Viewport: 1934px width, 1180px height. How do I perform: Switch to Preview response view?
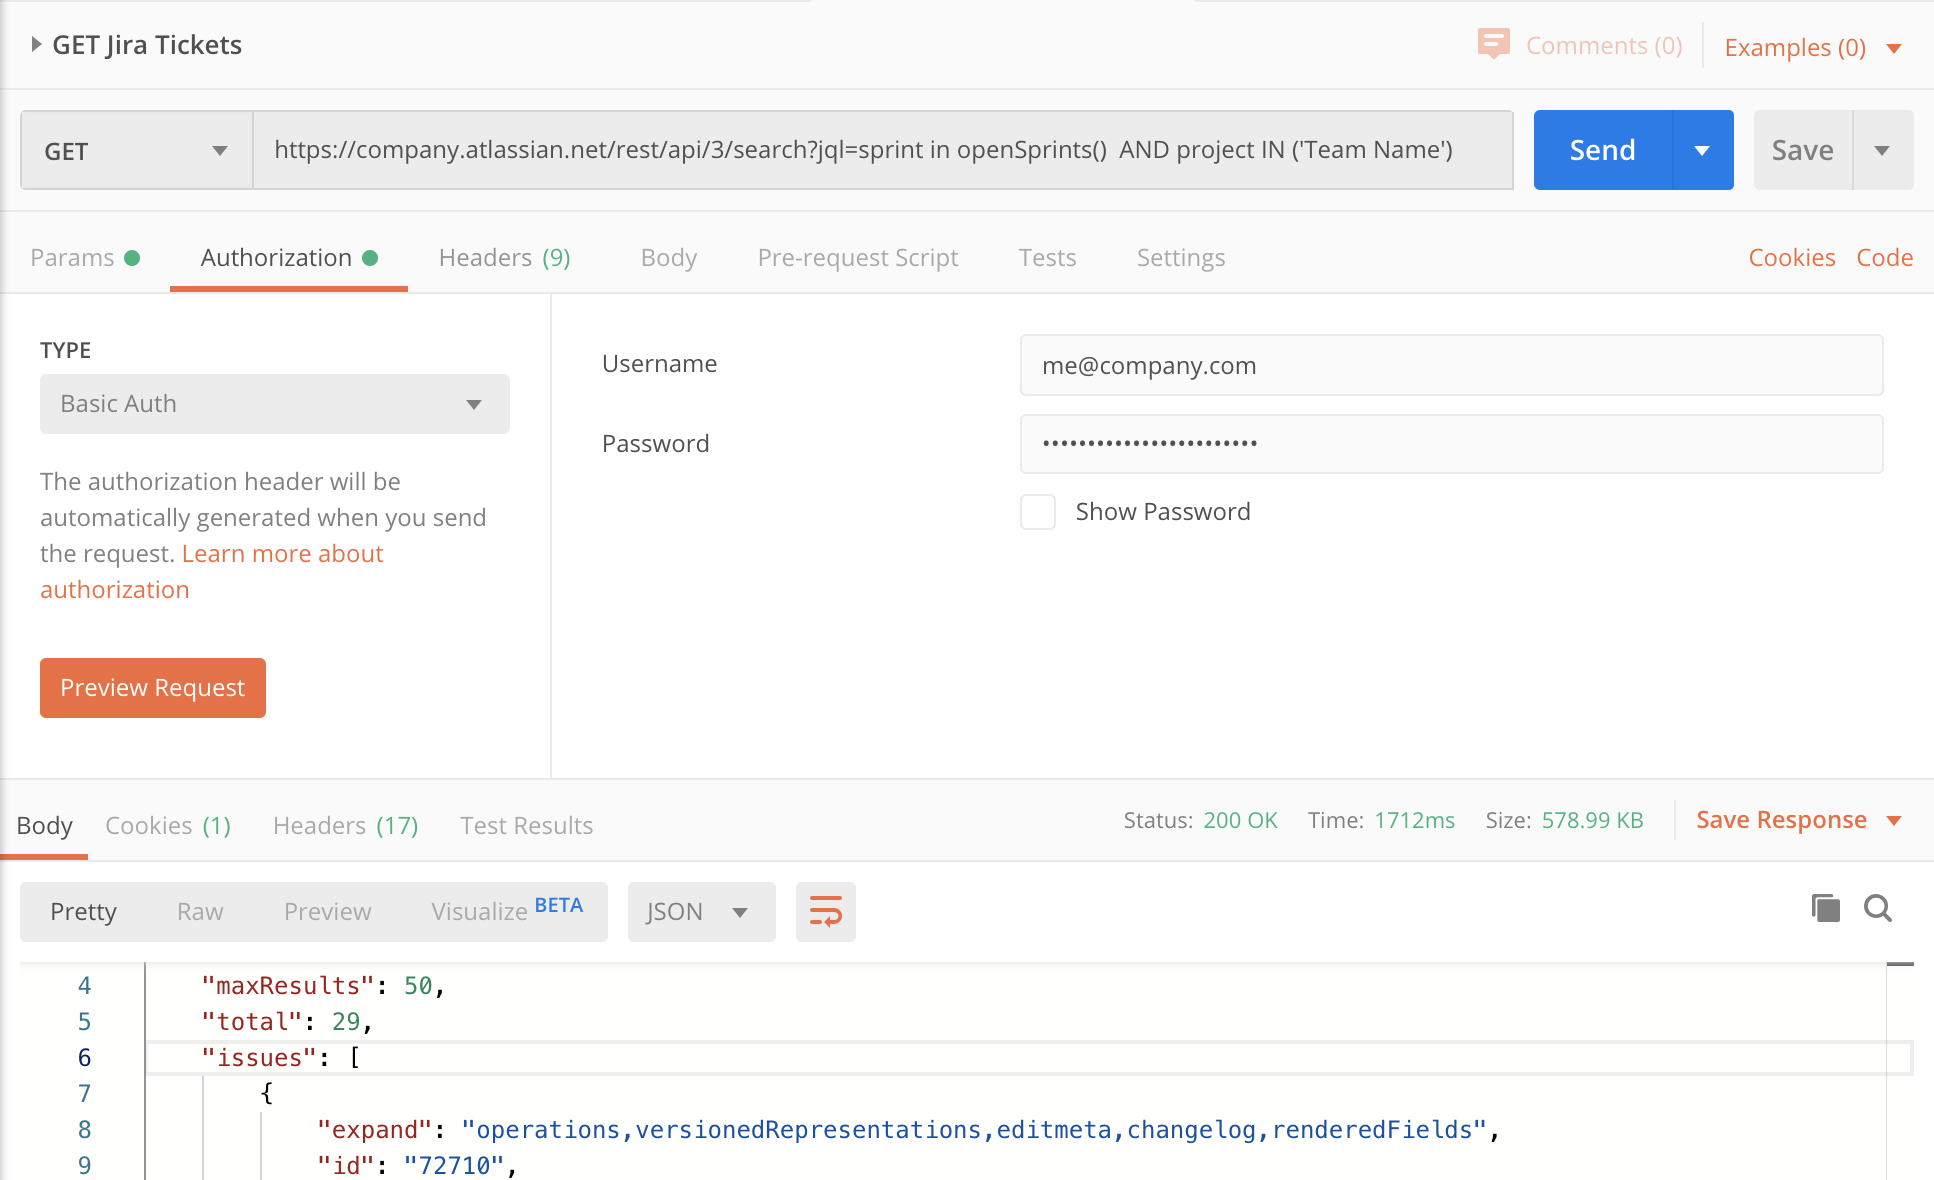pyautogui.click(x=326, y=911)
